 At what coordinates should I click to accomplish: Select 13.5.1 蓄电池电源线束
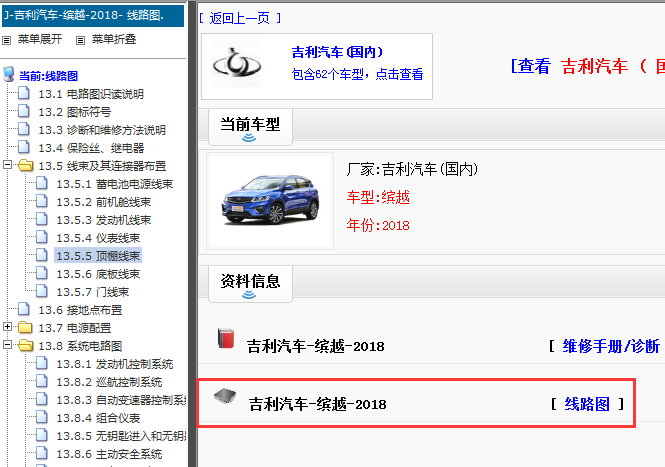click(115, 184)
